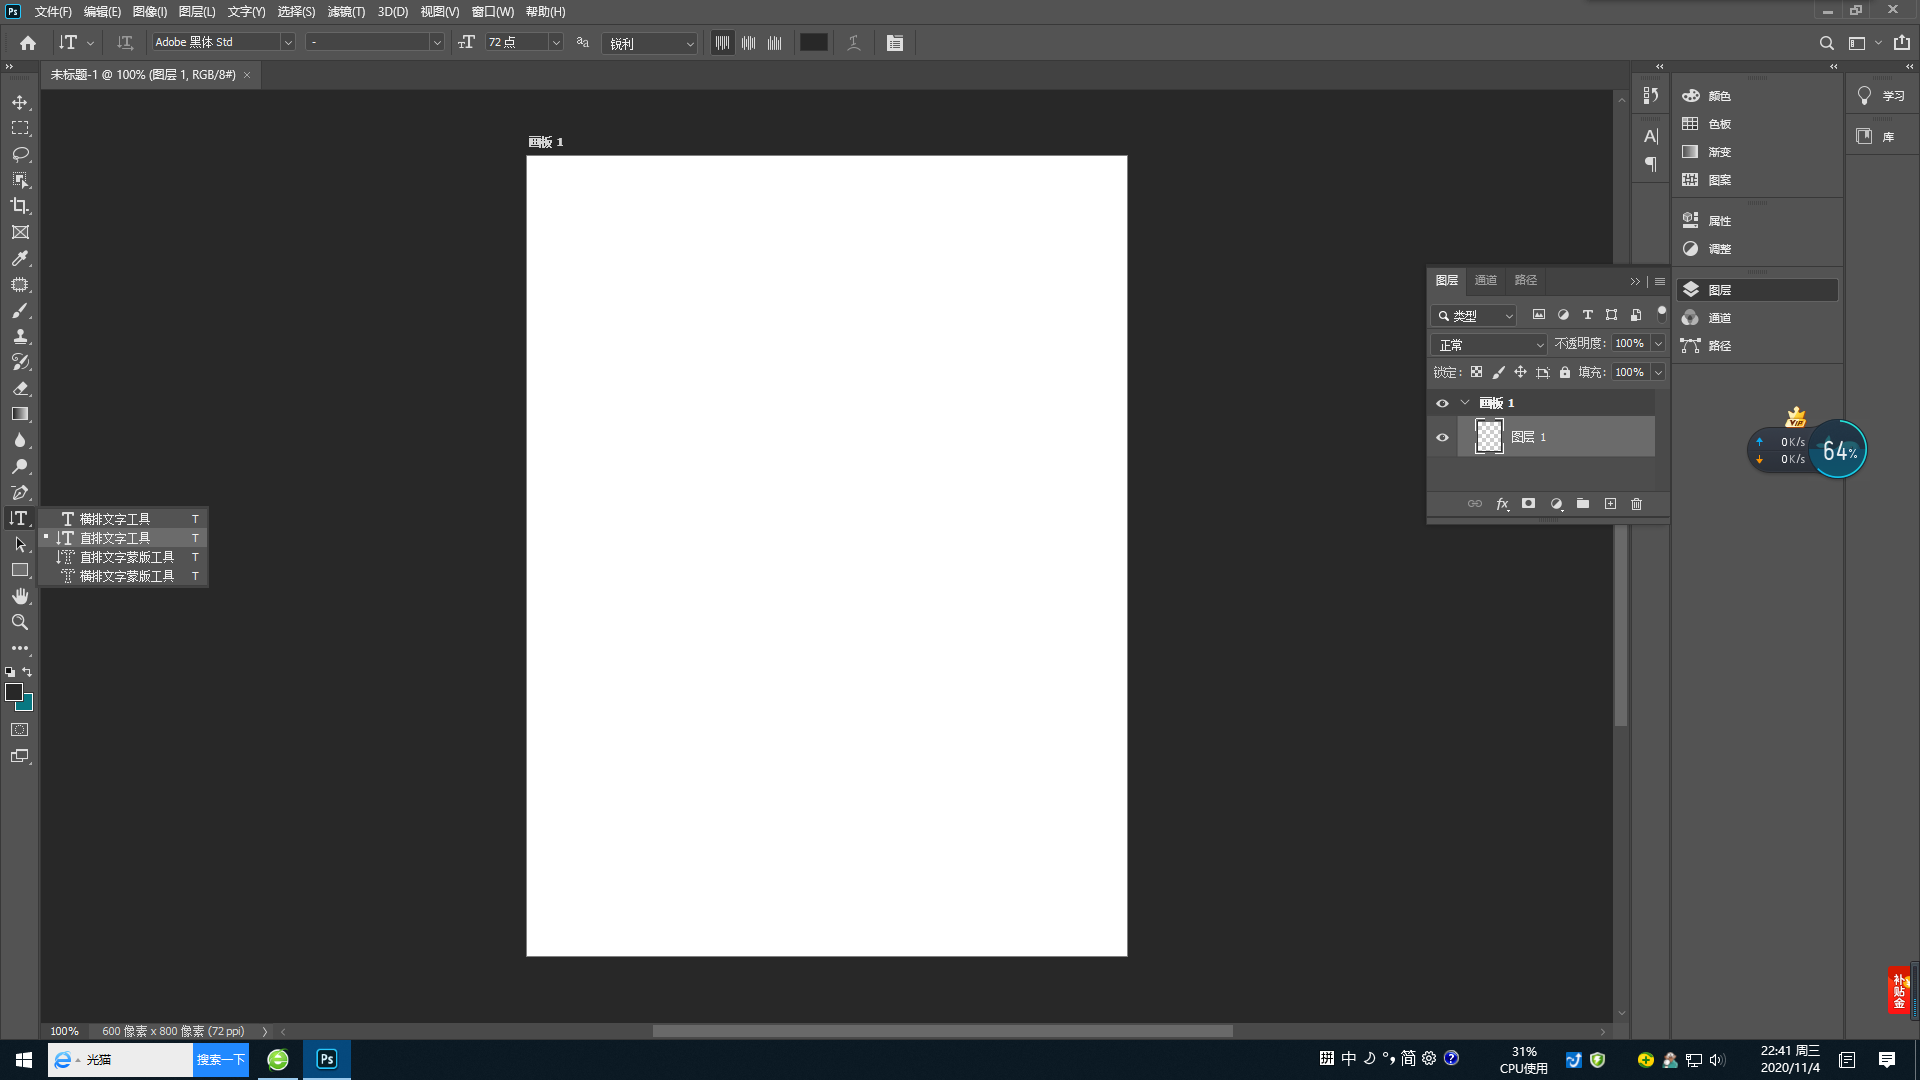Toggle lock image pixels brush icon

click(1498, 372)
